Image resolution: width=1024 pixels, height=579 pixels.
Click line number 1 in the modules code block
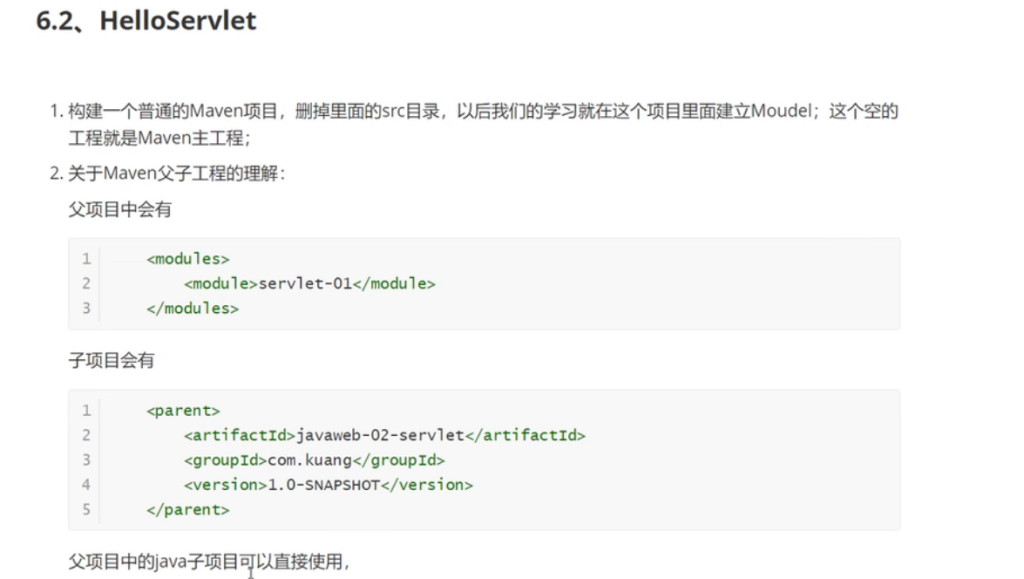(86, 259)
